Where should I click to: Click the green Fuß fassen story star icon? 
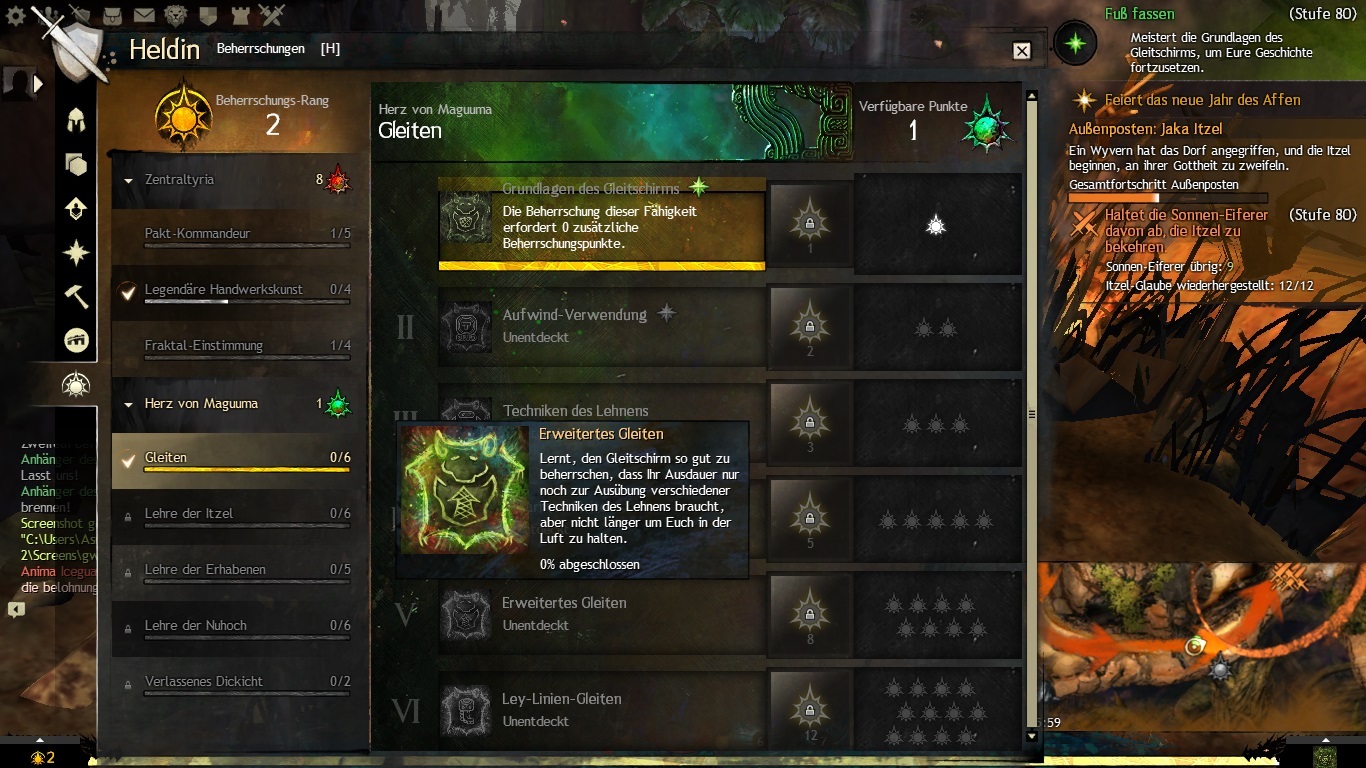tap(1075, 45)
